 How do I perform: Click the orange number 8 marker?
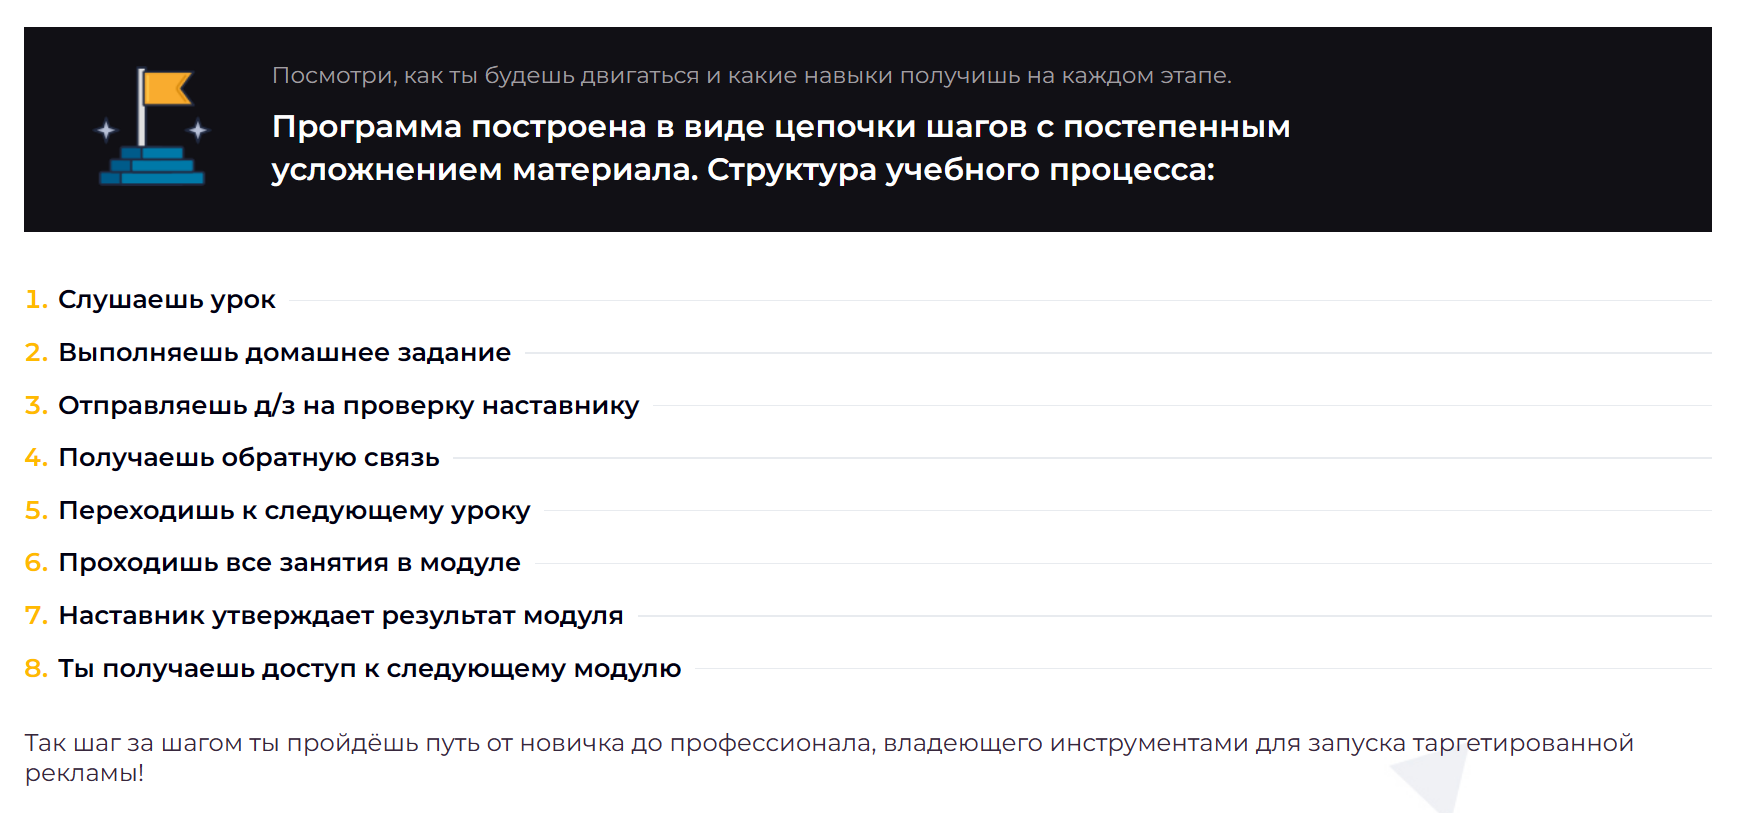(x=36, y=669)
